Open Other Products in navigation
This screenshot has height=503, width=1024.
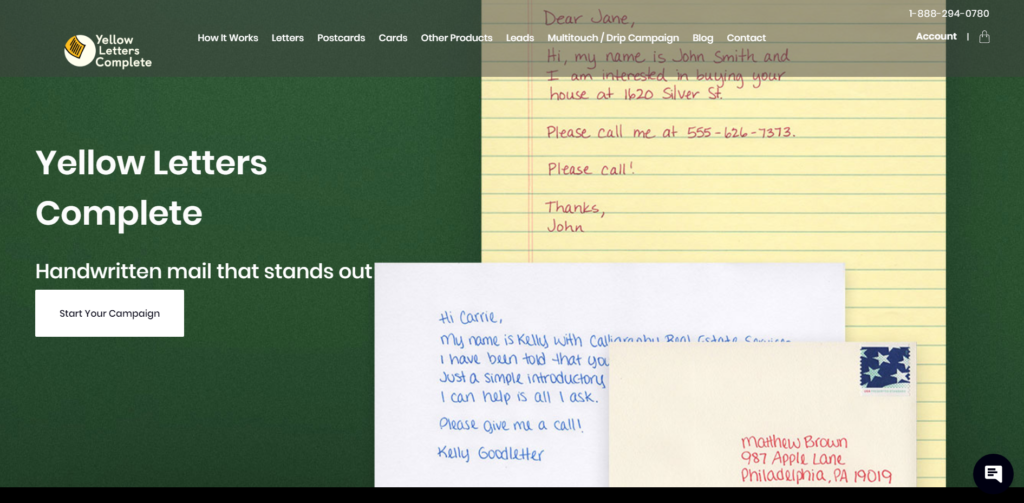tap(456, 38)
